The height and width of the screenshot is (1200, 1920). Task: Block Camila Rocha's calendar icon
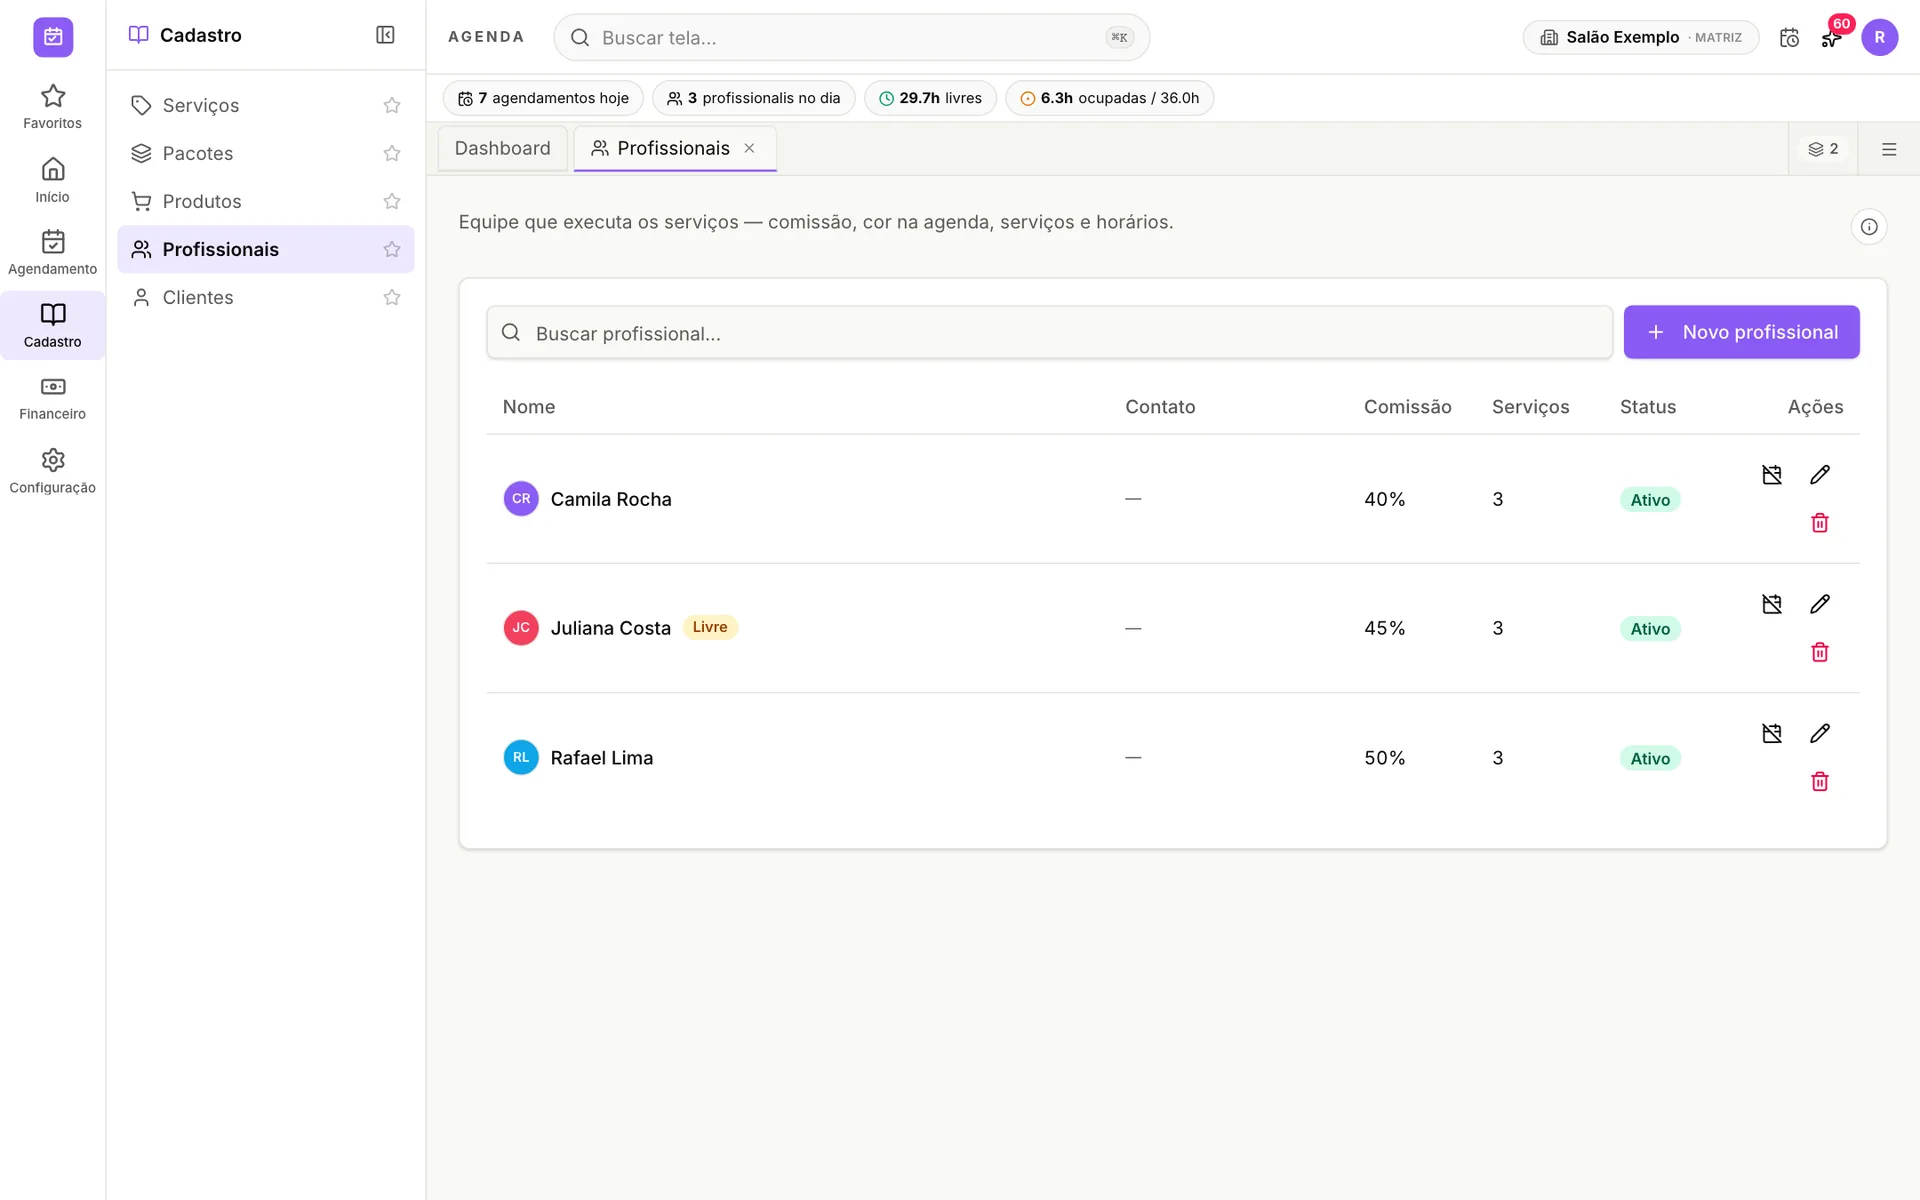(x=1771, y=474)
